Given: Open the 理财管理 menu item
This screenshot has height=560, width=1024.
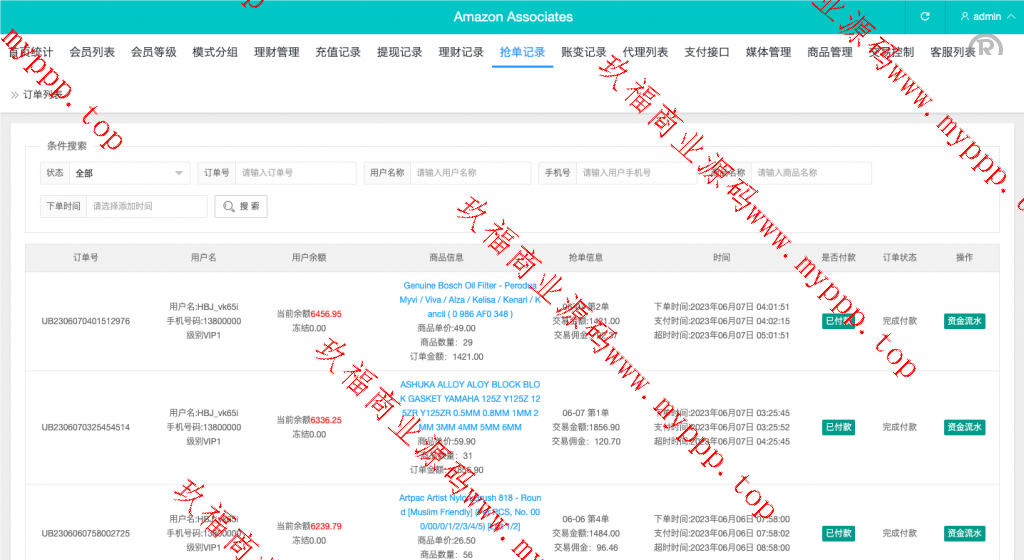Looking at the screenshot, I should point(276,52).
